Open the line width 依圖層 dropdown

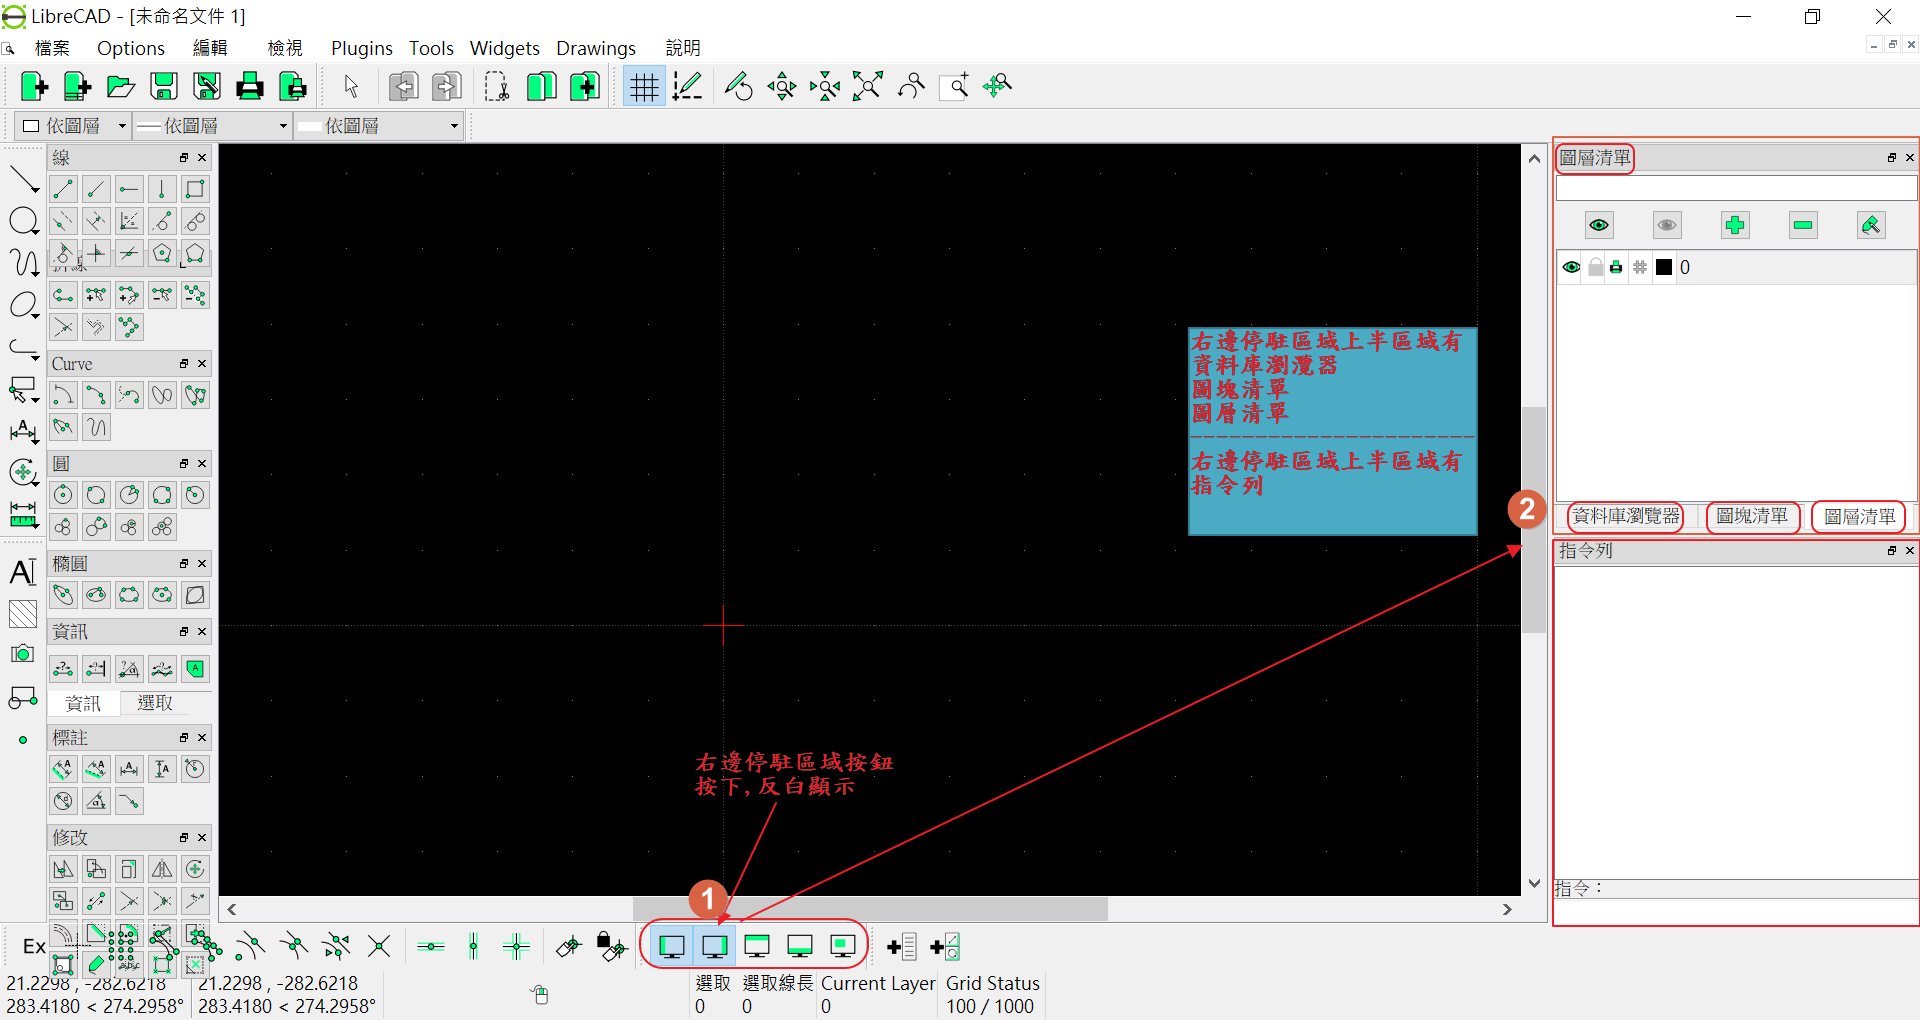[212, 126]
